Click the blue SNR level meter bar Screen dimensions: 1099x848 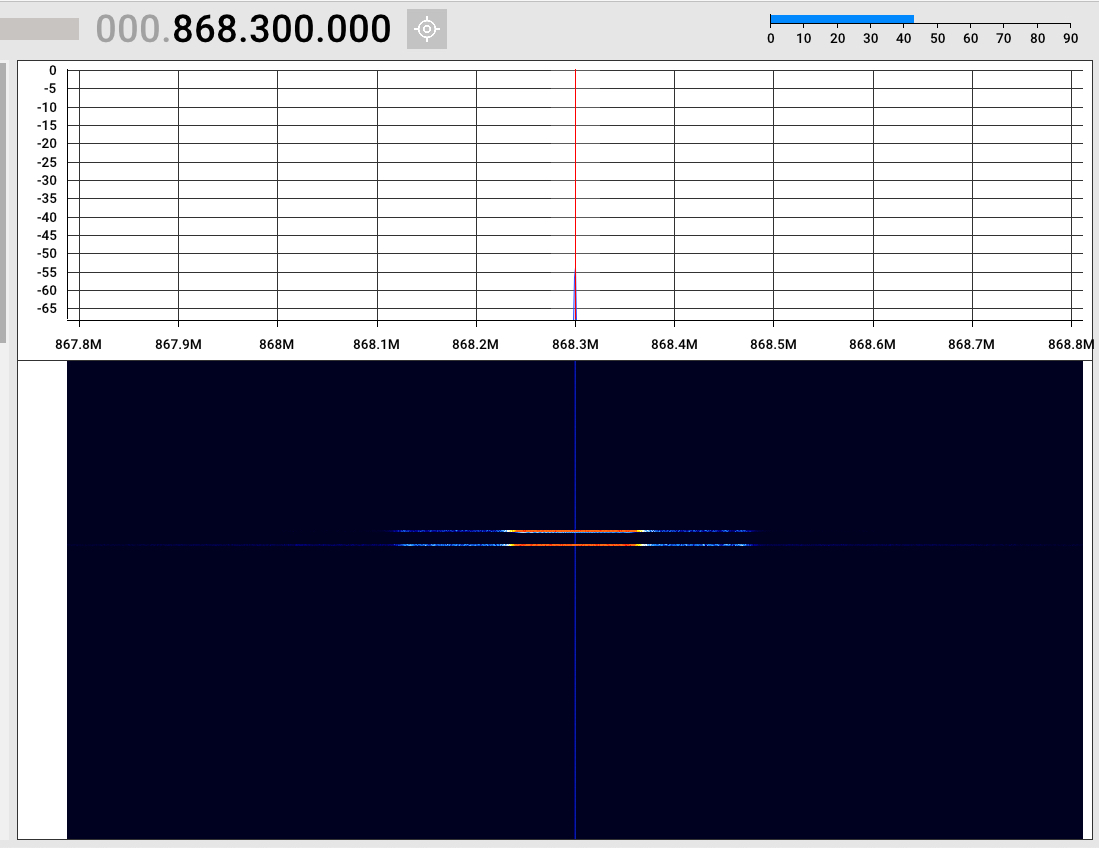[842, 20]
